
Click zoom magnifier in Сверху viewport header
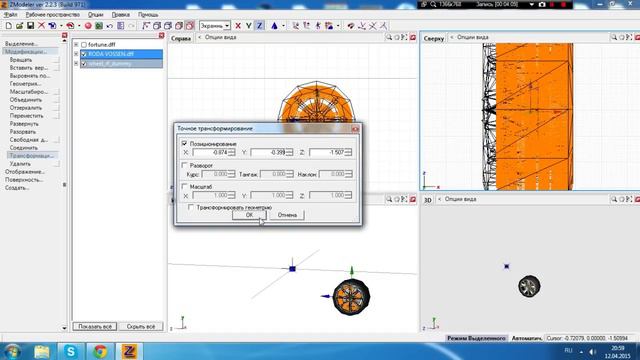coord(613,38)
